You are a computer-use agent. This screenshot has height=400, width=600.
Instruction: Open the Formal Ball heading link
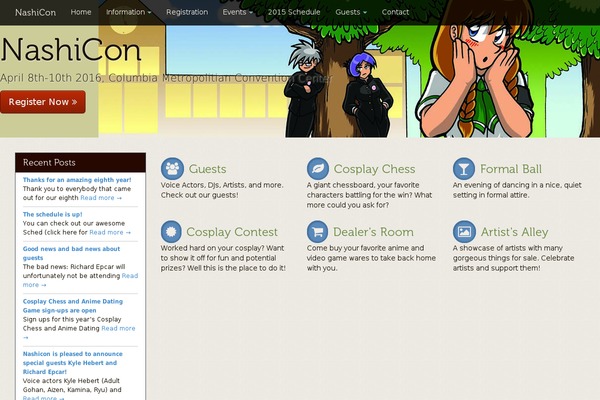click(x=511, y=169)
